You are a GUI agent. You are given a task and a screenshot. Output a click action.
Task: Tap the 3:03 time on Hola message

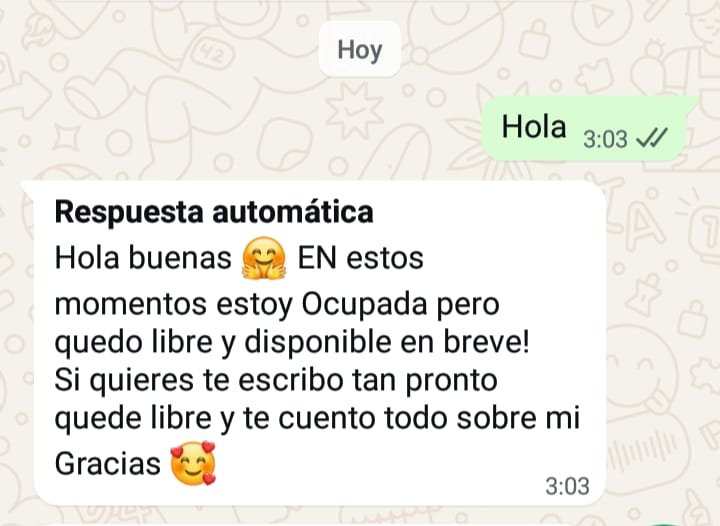605,139
